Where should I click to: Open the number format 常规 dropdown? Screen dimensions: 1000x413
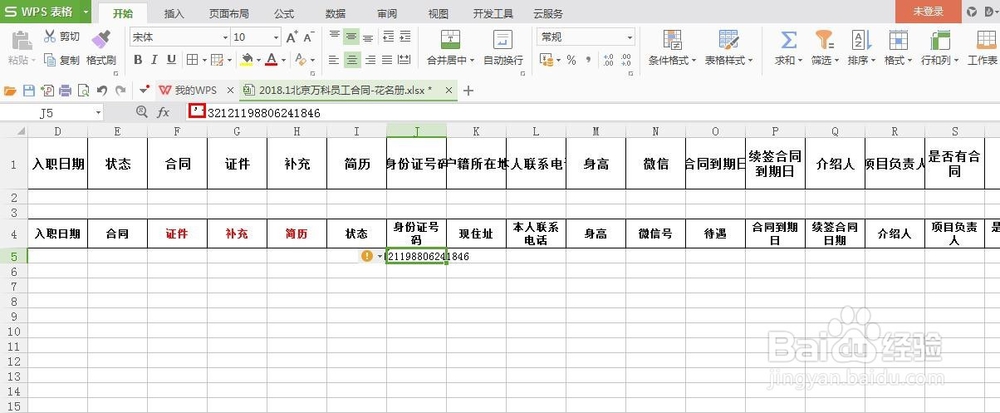(629, 38)
